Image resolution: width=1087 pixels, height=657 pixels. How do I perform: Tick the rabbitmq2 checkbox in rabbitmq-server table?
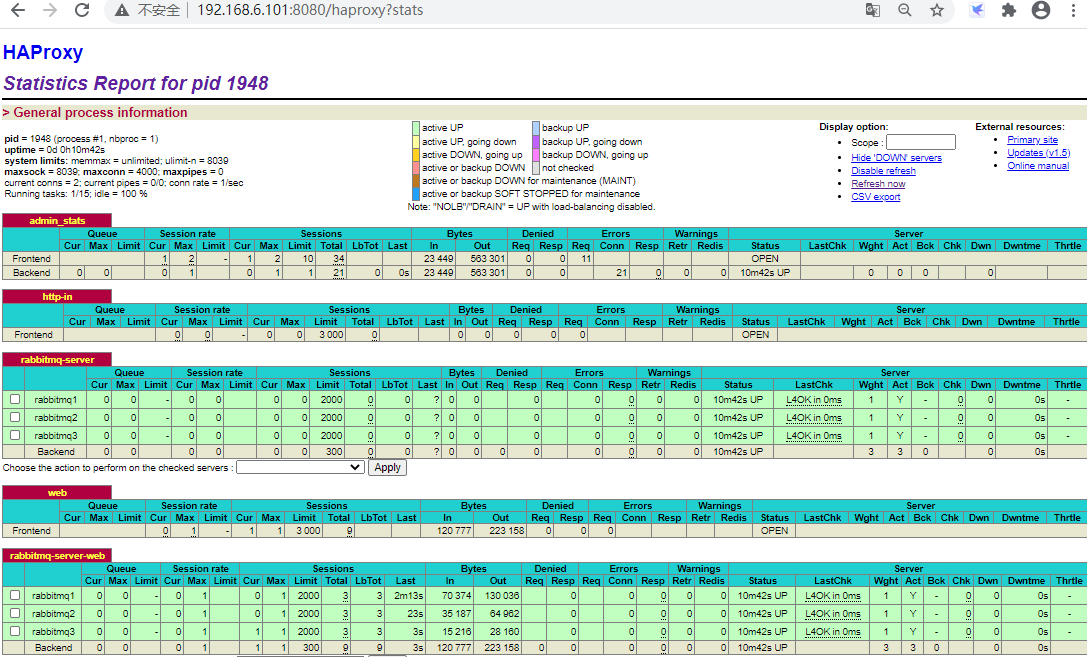(x=15, y=417)
